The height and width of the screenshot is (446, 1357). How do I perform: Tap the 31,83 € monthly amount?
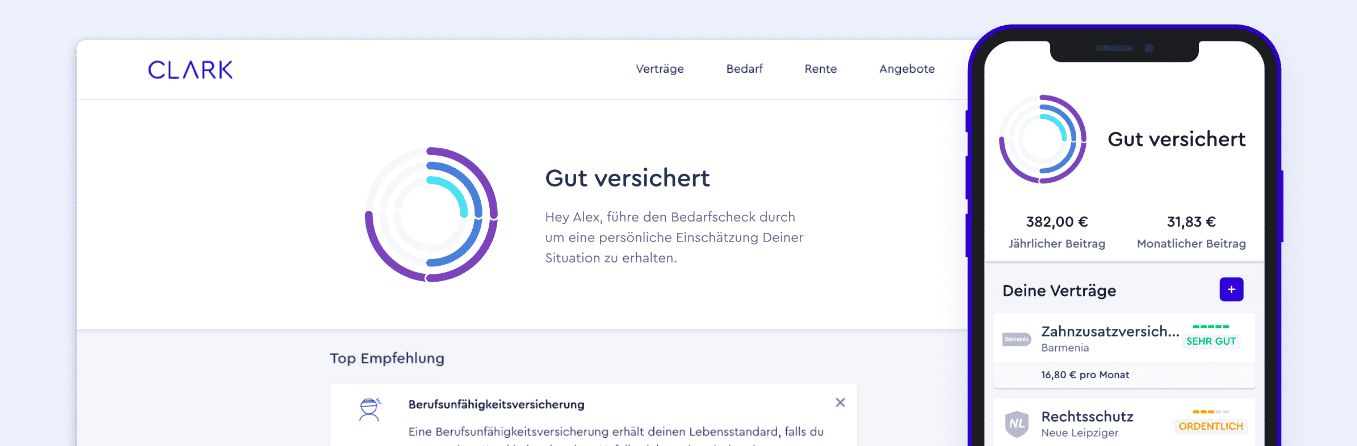(x=1191, y=222)
